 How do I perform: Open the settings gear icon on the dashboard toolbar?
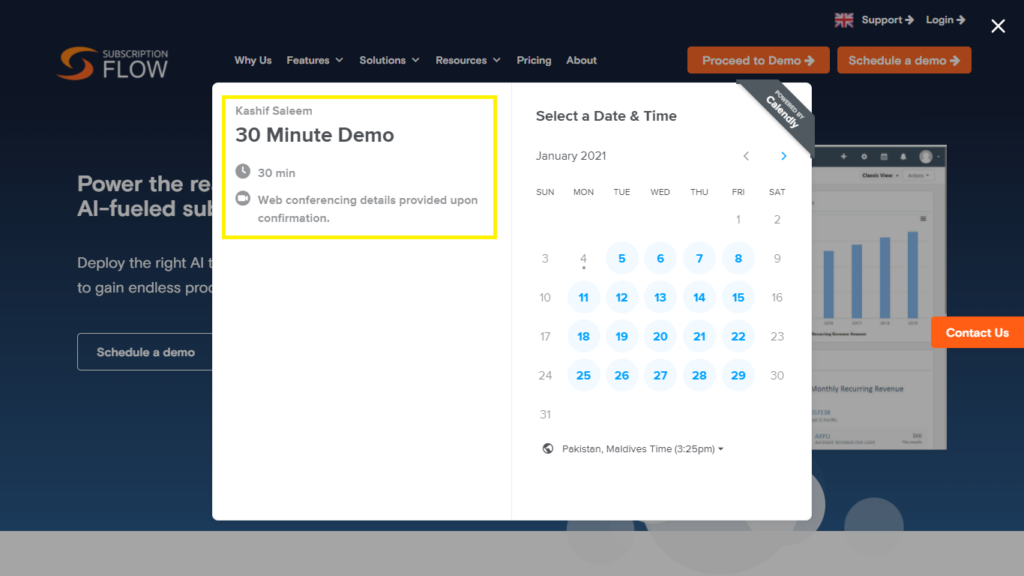pos(865,156)
